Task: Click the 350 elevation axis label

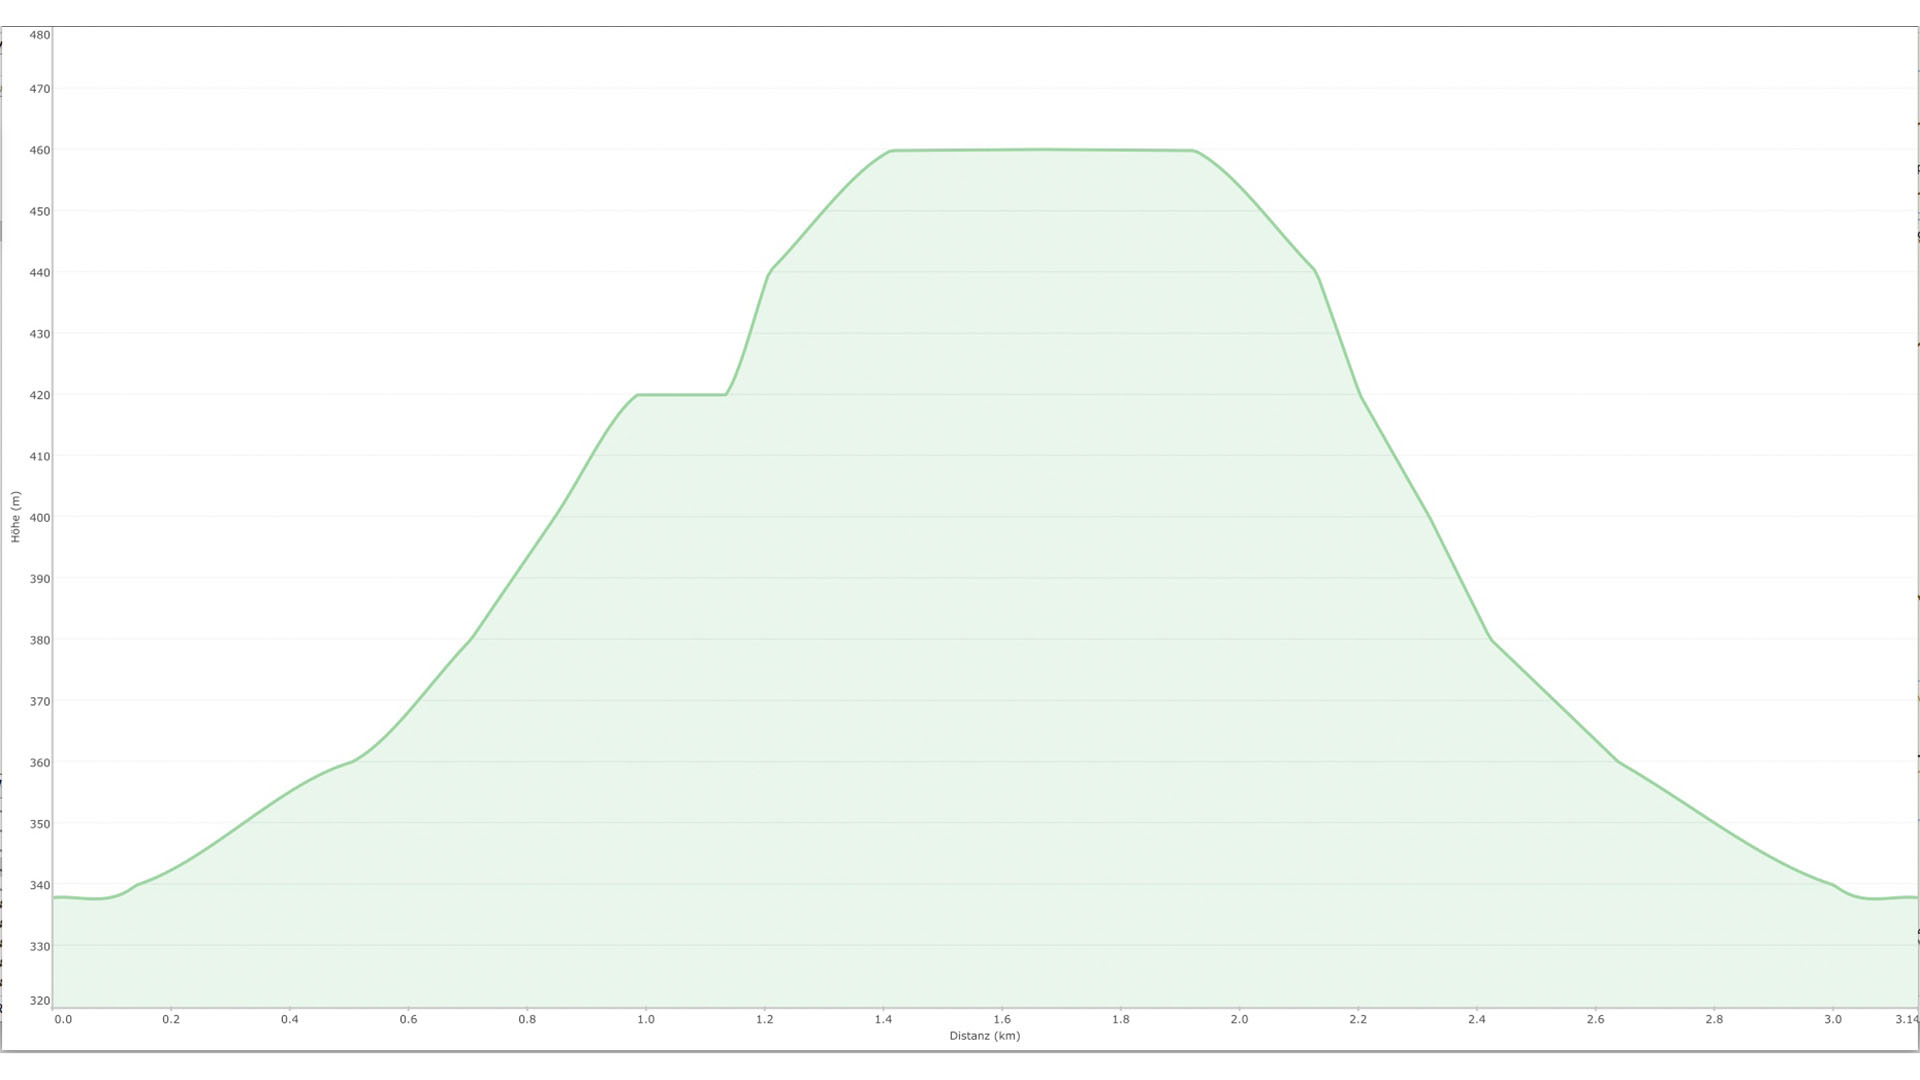Action: (39, 824)
